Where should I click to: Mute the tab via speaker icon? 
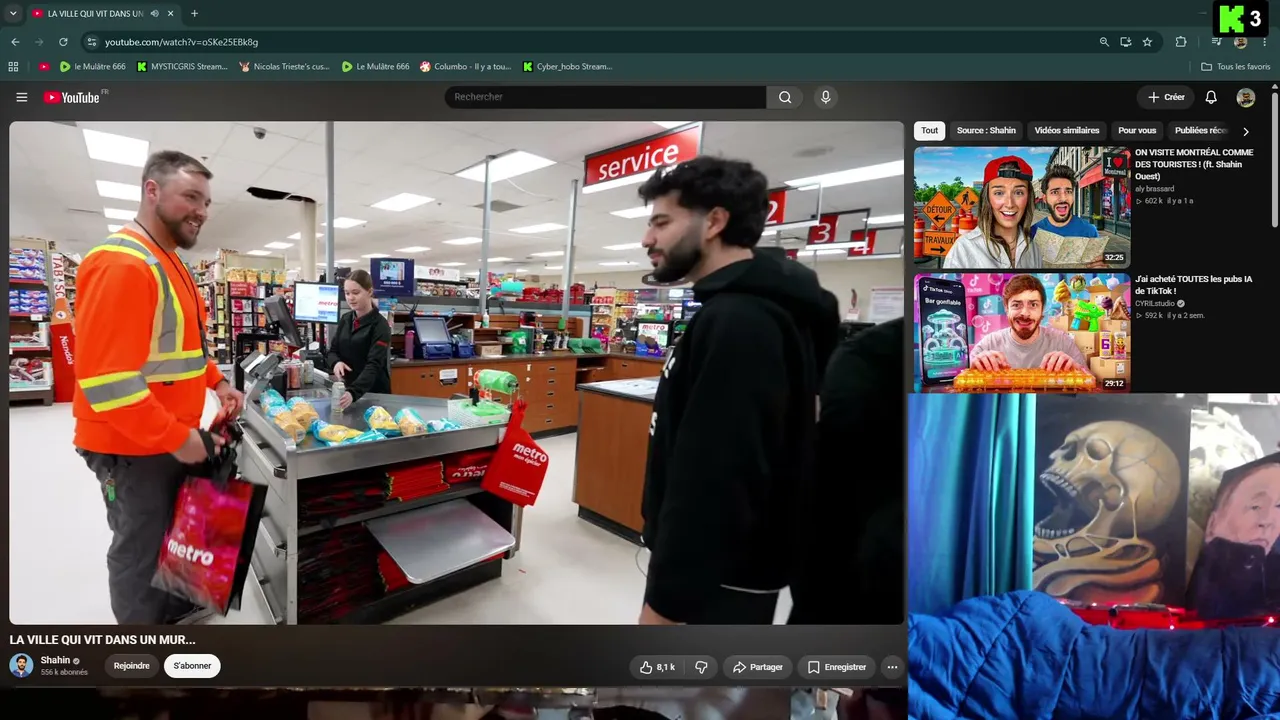click(154, 14)
